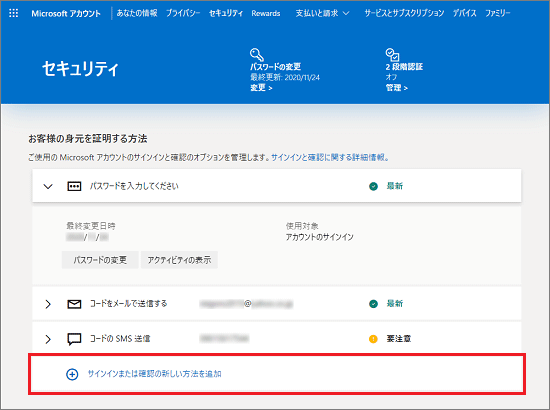Open the ファミリー tab
Screen dimensions: 550x410
pyautogui.click(x=497, y=13)
